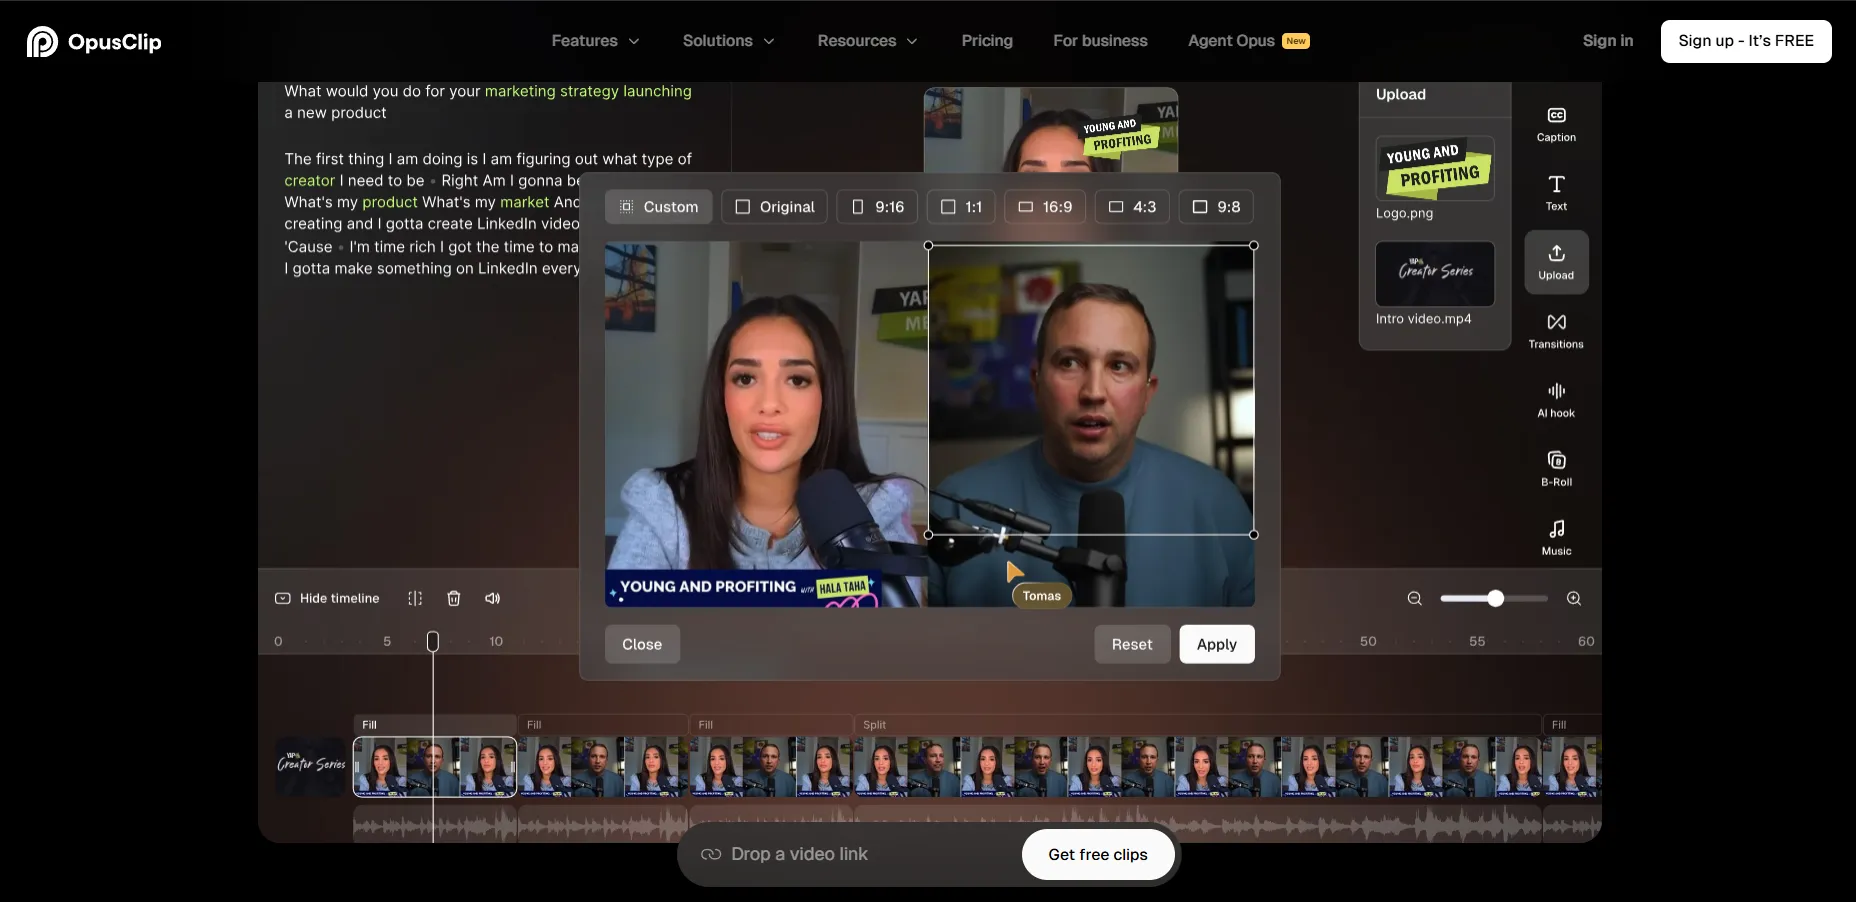1856x902 pixels.
Task: Close the crop dialog
Action: [x=642, y=644]
